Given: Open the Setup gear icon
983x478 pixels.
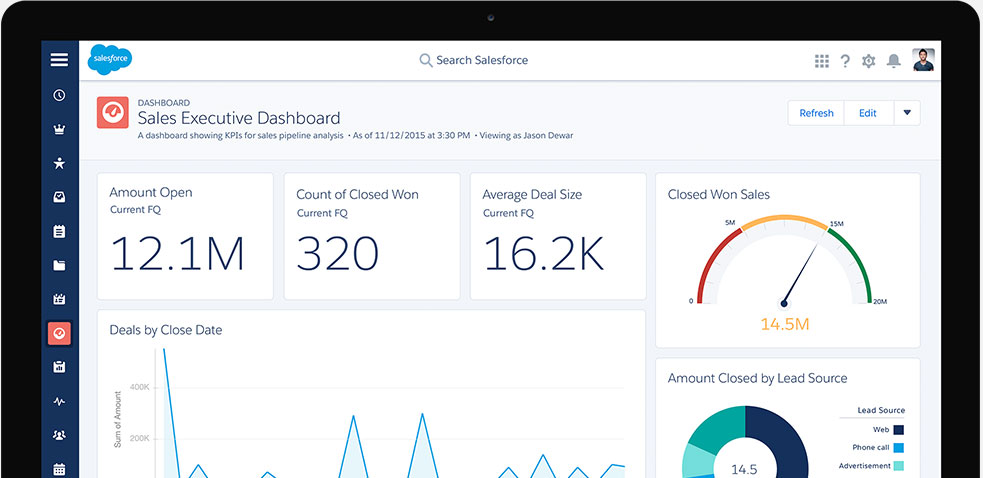Looking at the screenshot, I should [868, 61].
